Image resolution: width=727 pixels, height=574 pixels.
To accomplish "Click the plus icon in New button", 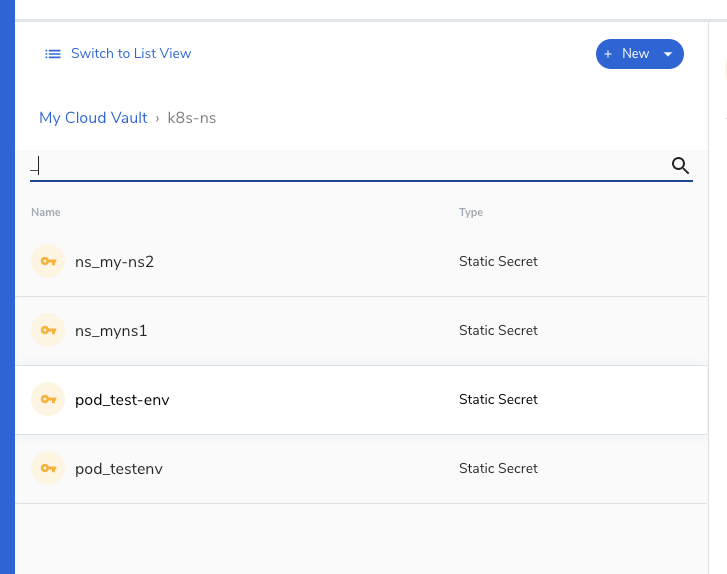I will click(x=608, y=54).
